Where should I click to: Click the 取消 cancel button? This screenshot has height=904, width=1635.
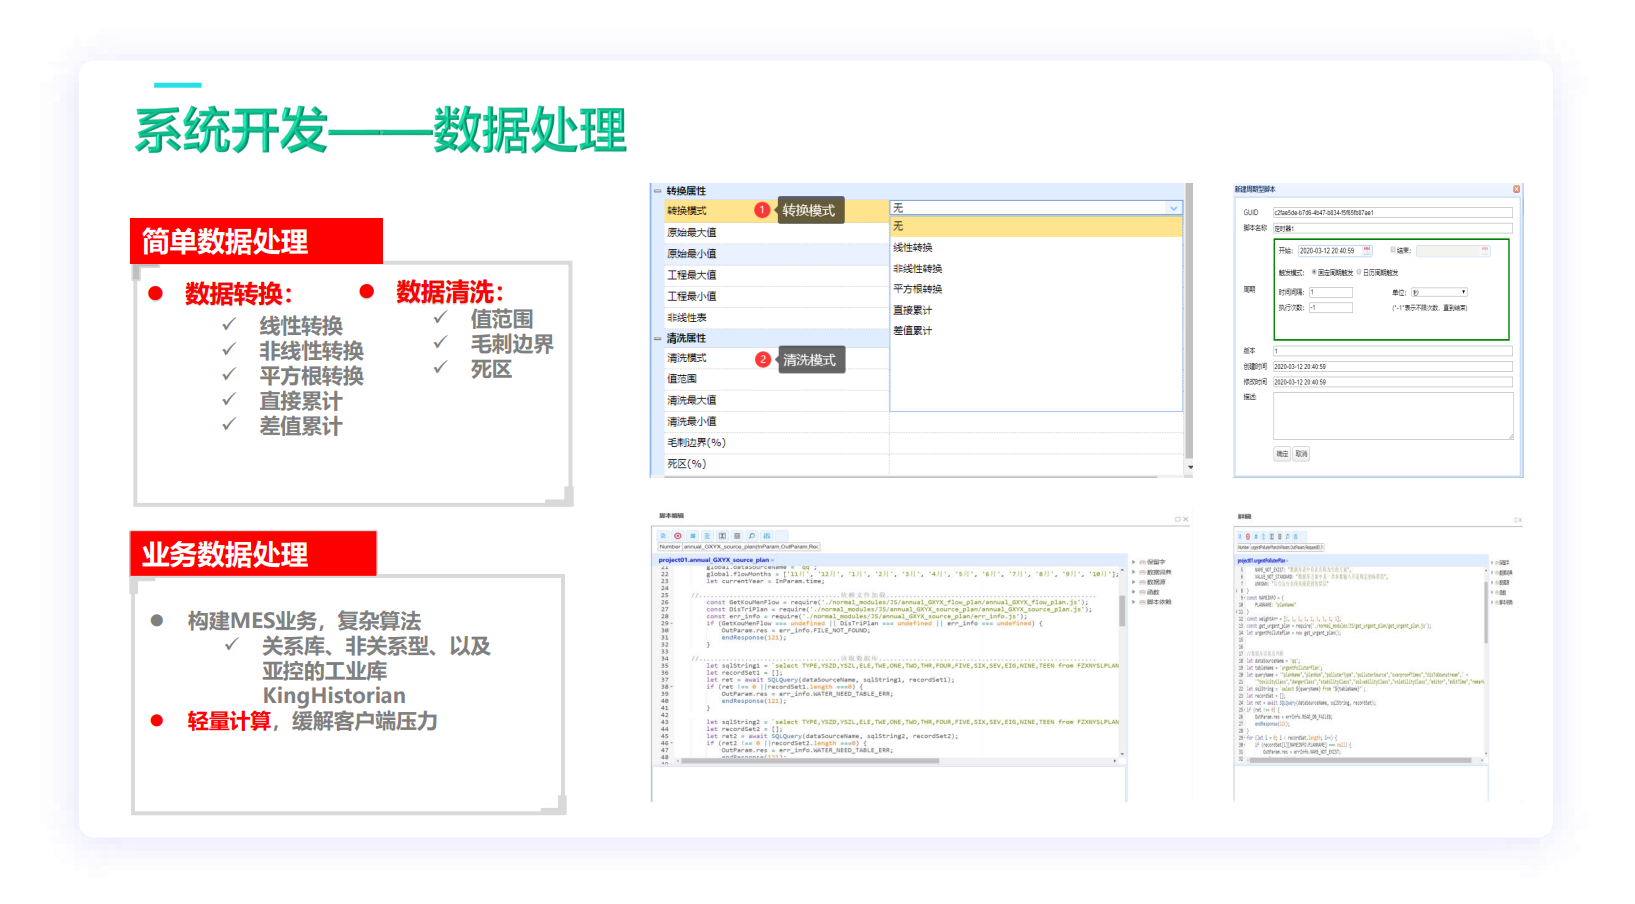(x=1301, y=454)
